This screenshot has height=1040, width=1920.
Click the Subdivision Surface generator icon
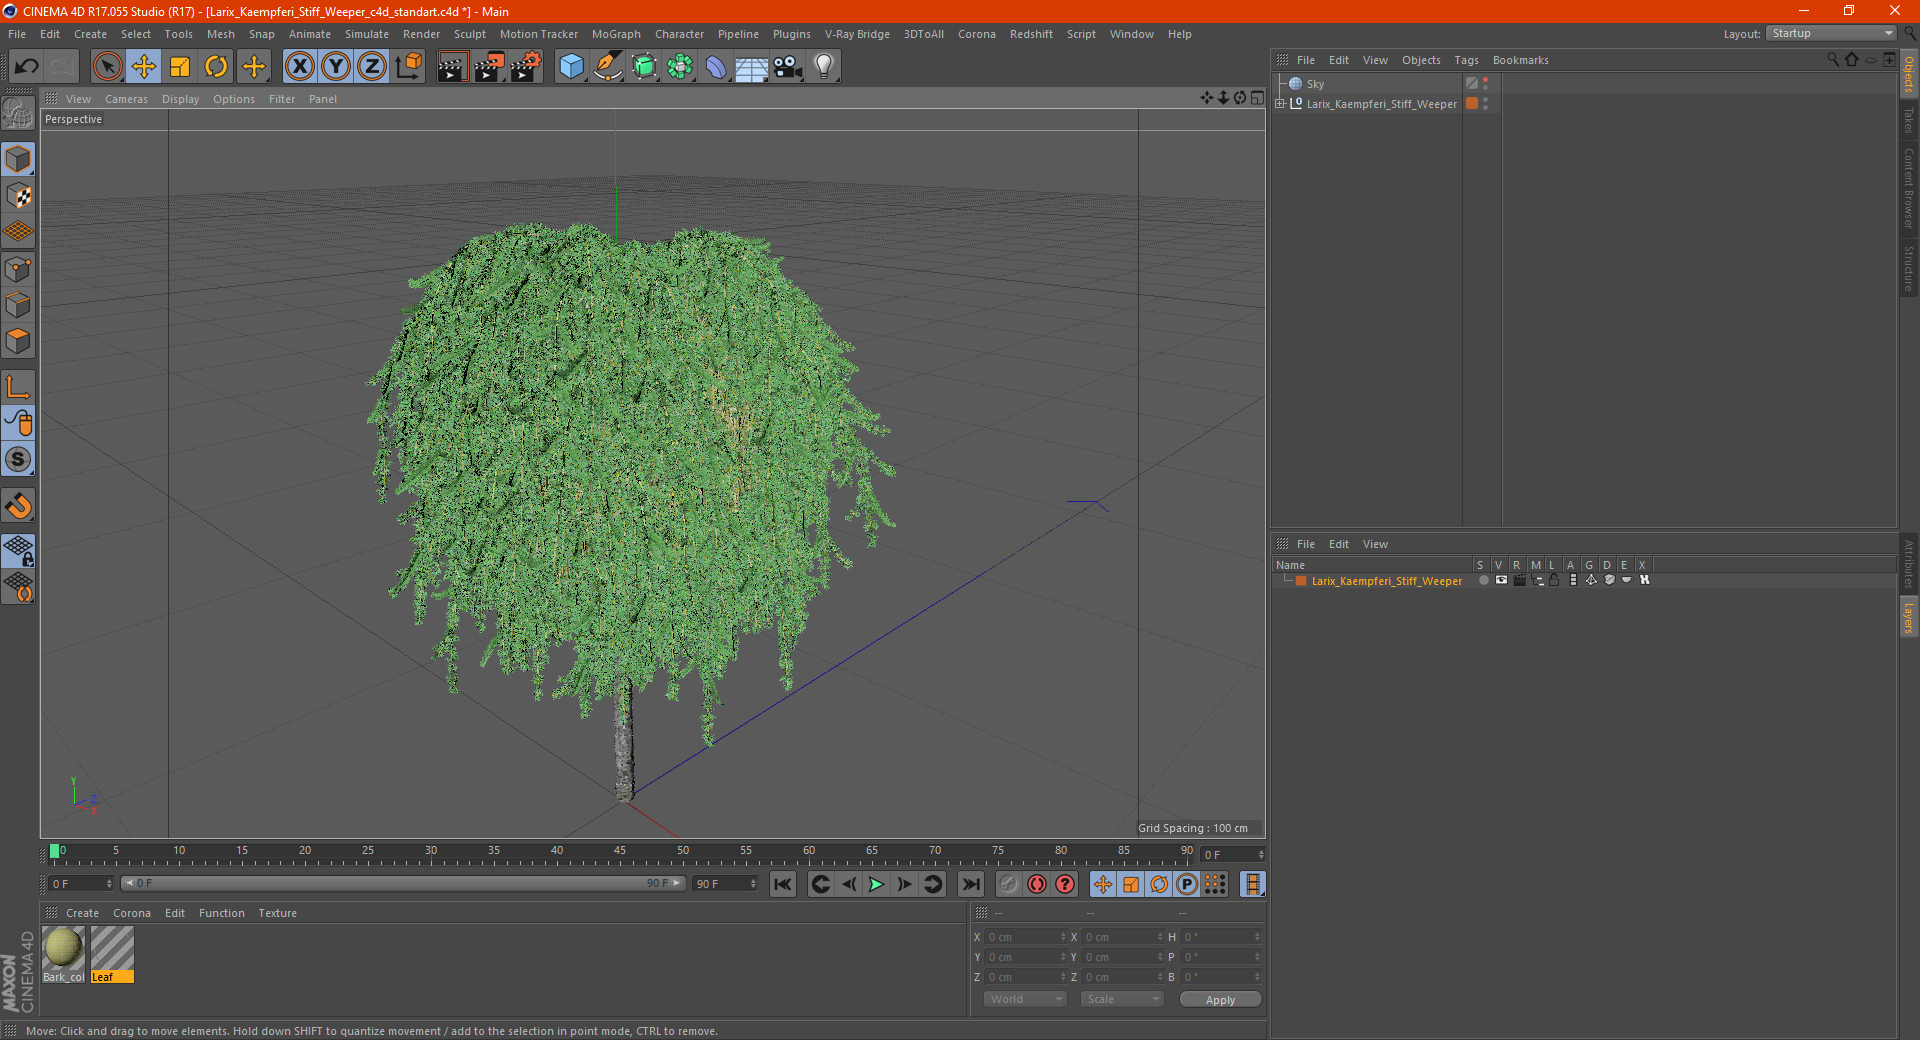pyautogui.click(x=644, y=67)
